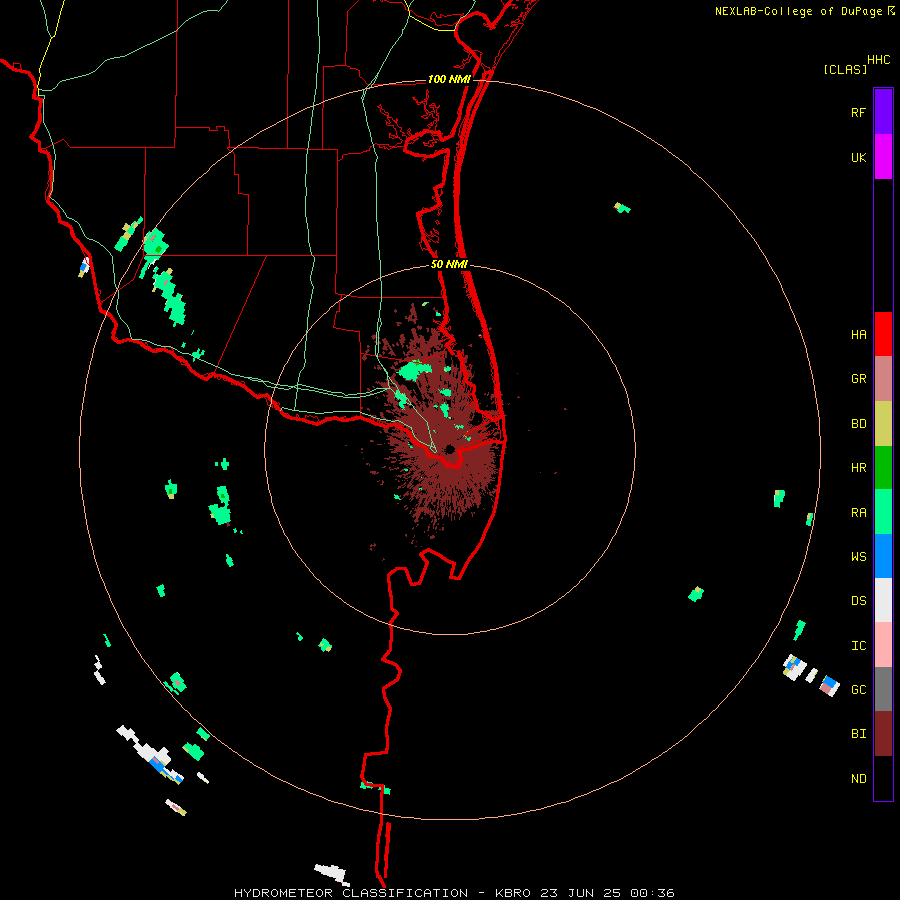Click the "[CLAS]" legend header
Screen dimensions: 900x900
tap(845, 69)
